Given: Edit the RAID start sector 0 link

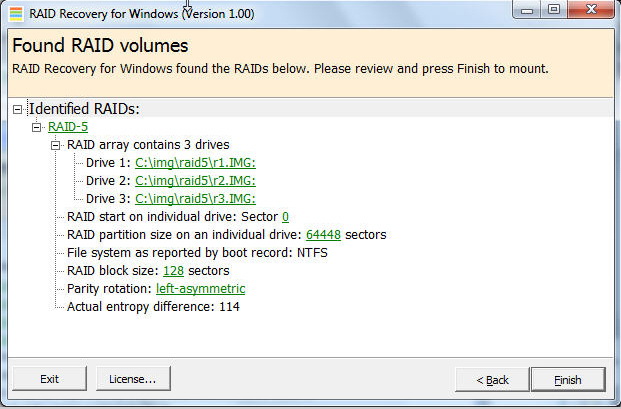Looking at the screenshot, I should (x=285, y=217).
